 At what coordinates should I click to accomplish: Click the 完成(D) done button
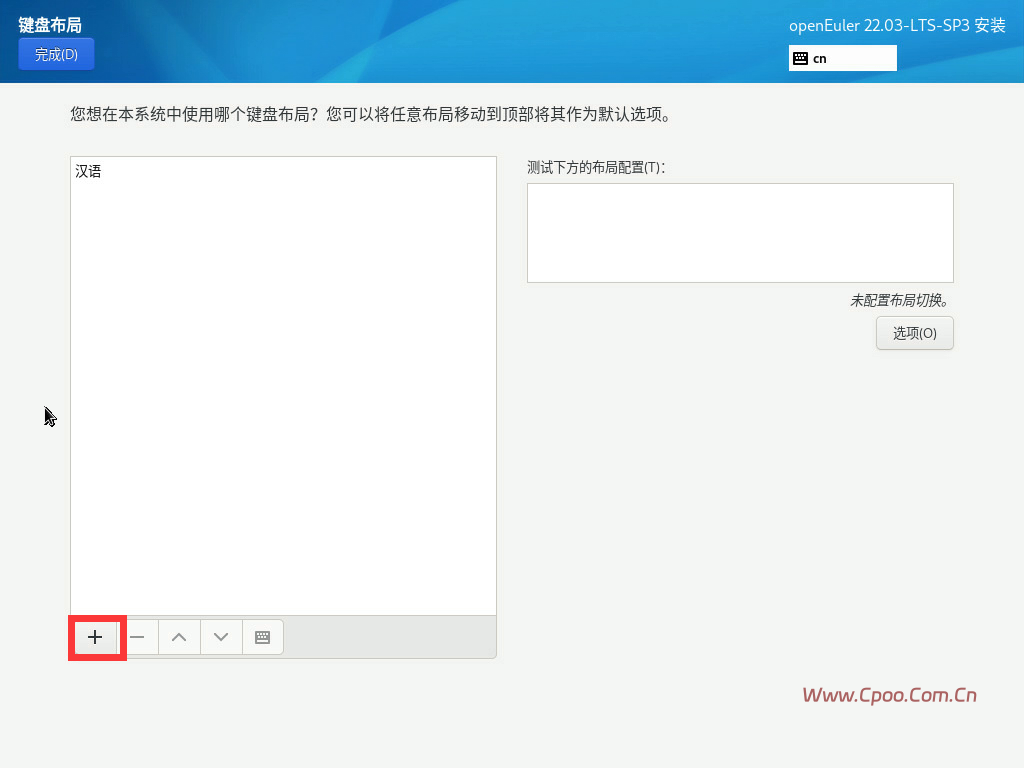point(56,54)
